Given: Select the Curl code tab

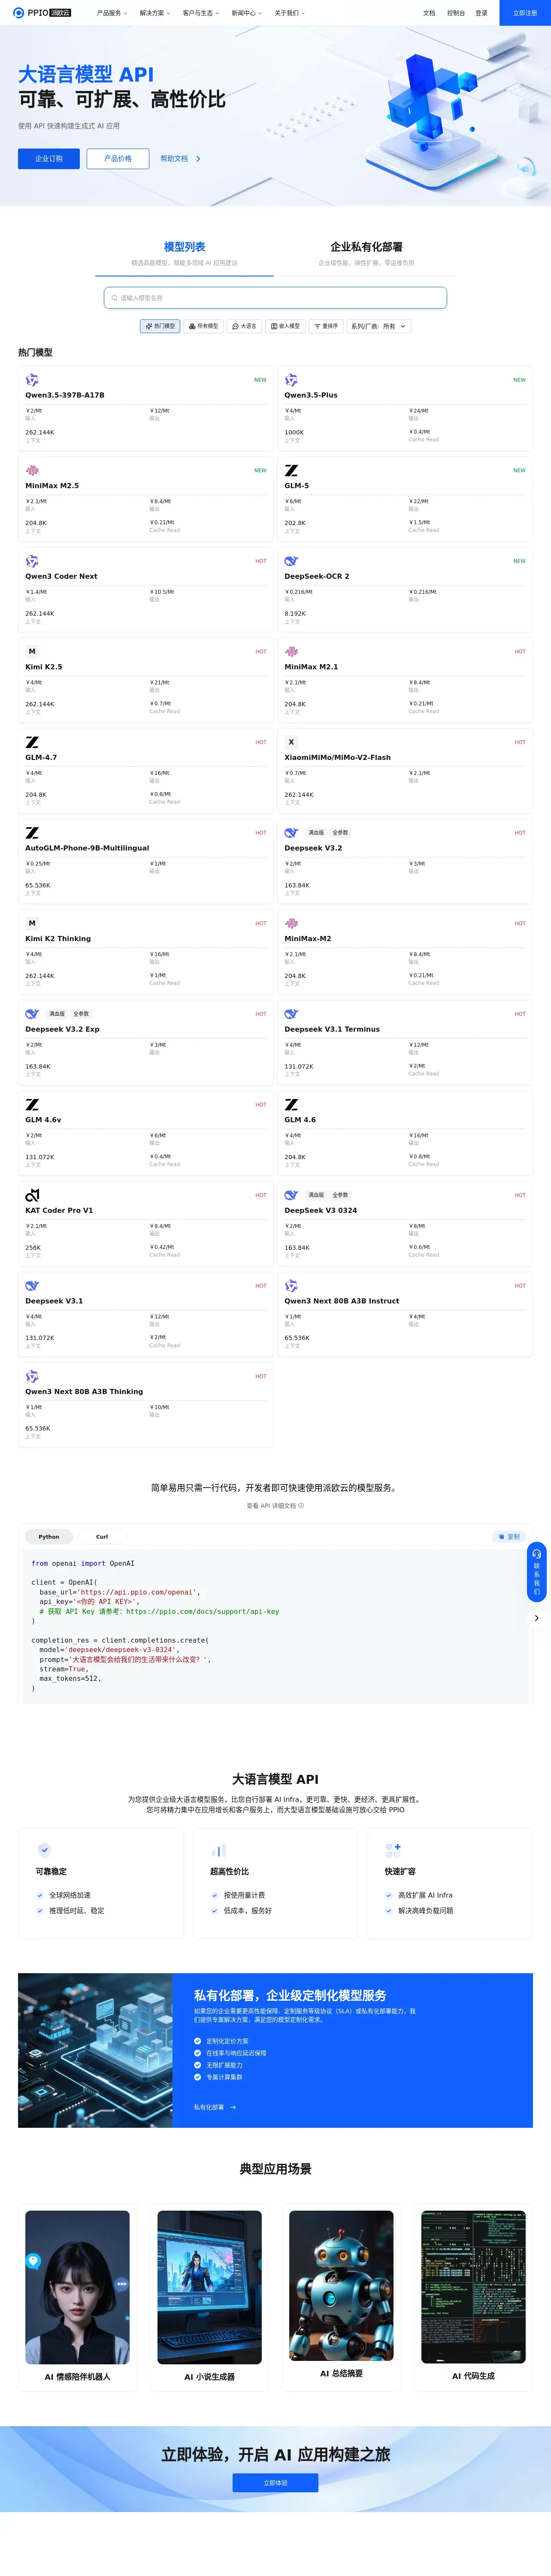Looking at the screenshot, I should pyautogui.click(x=102, y=1536).
